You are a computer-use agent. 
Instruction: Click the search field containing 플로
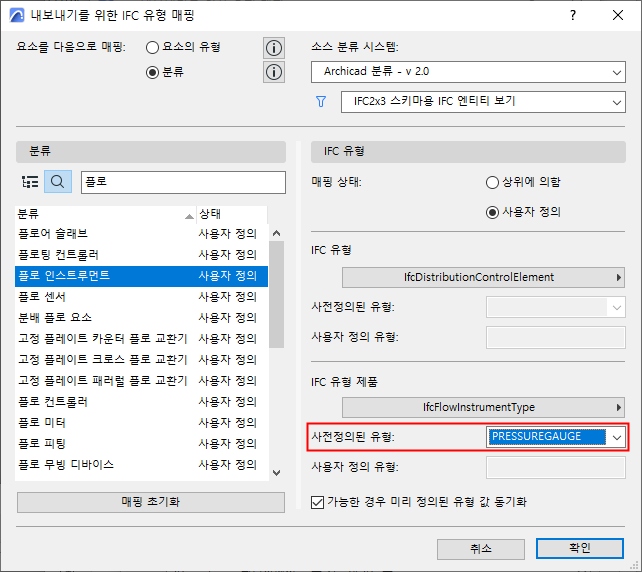tap(183, 182)
